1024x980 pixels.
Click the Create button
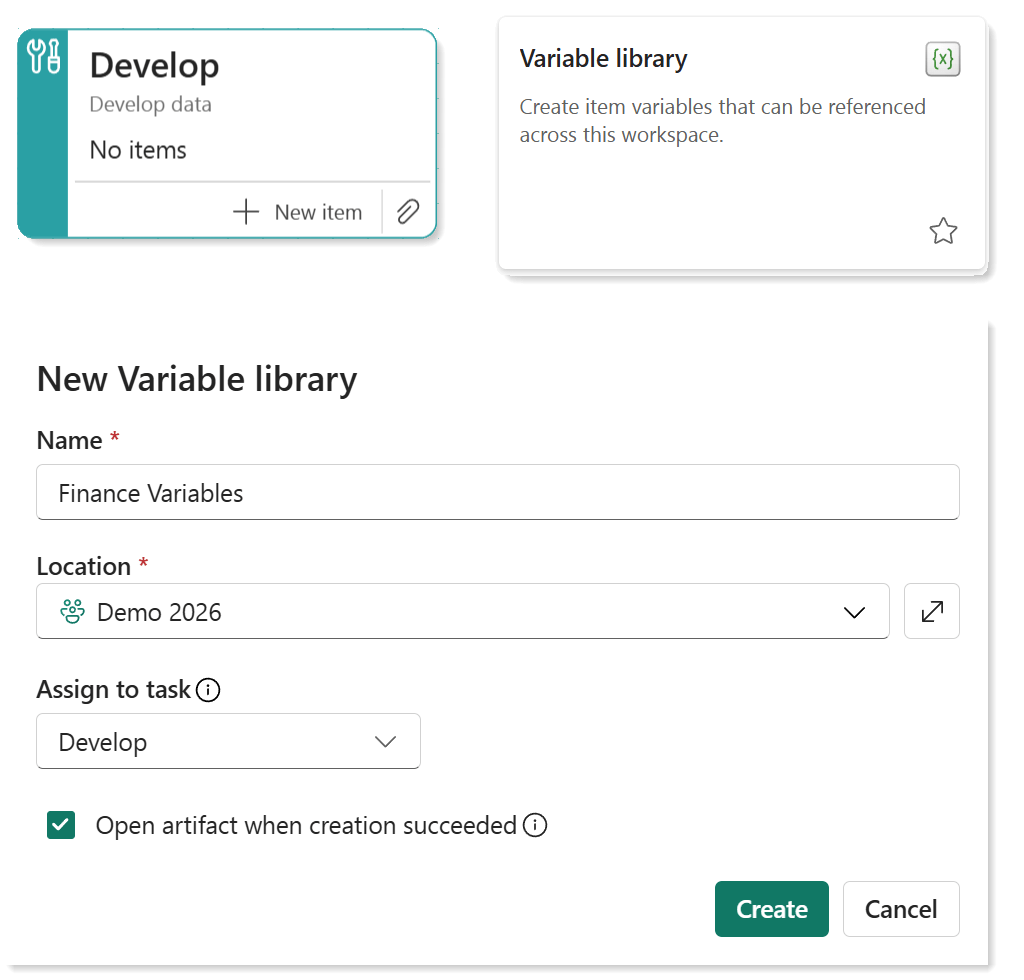point(771,909)
